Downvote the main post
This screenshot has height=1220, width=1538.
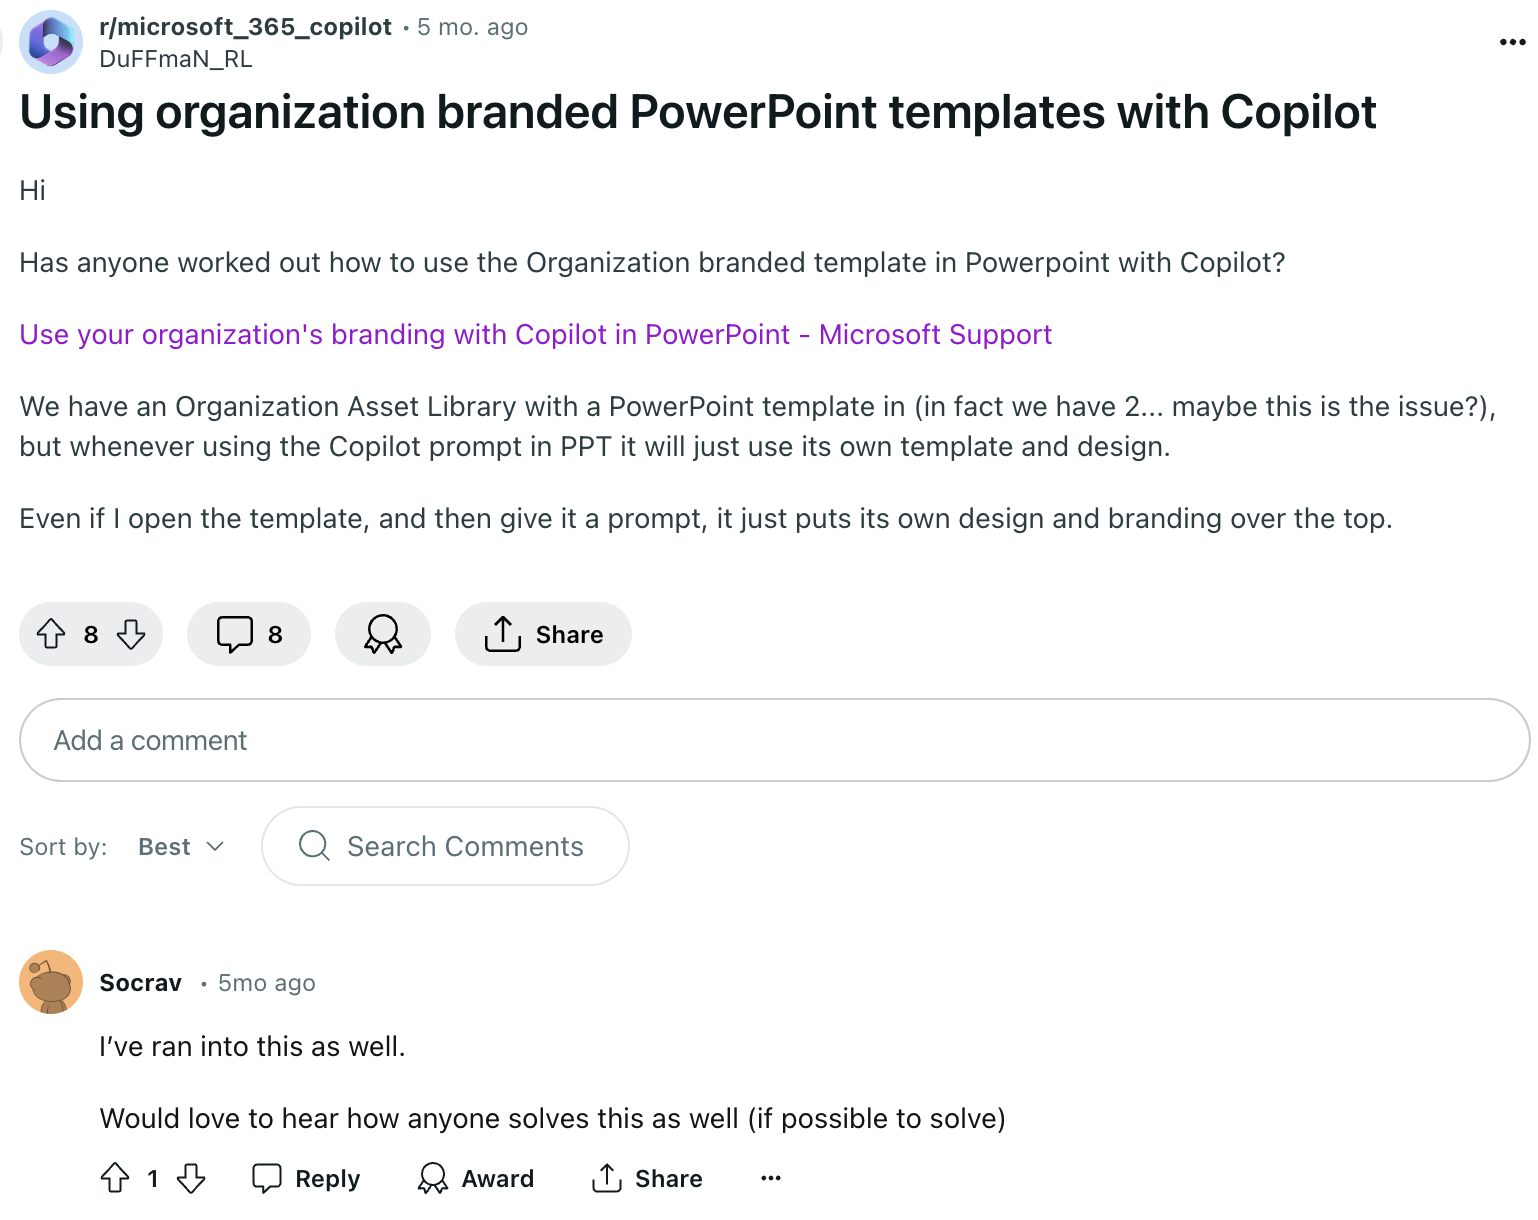[131, 634]
